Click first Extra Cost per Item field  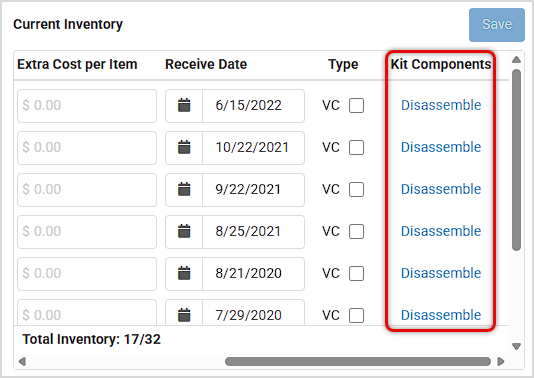(87, 106)
